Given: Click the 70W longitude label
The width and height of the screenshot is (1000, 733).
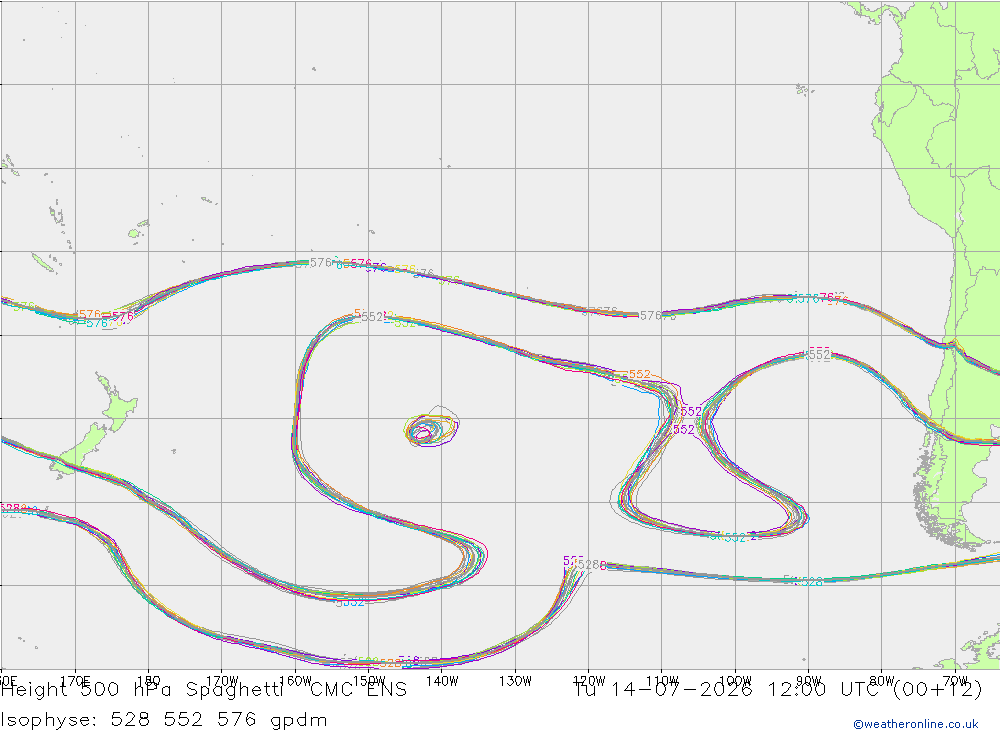Looking at the screenshot, I should pyautogui.click(x=955, y=681).
